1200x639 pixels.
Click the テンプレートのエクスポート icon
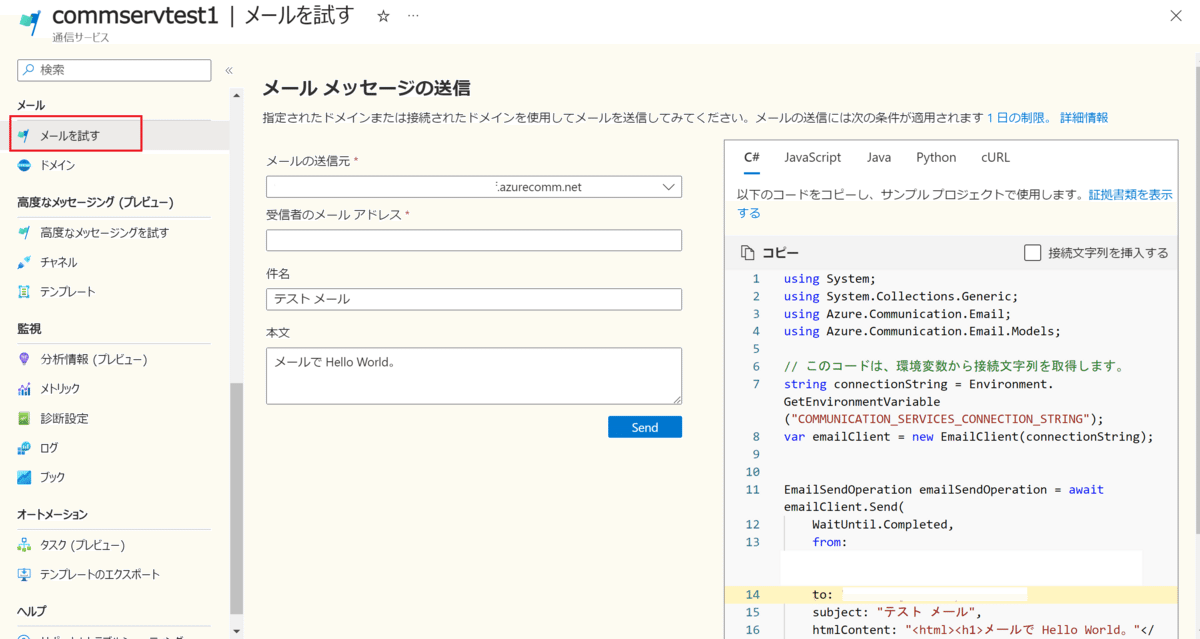[24, 575]
